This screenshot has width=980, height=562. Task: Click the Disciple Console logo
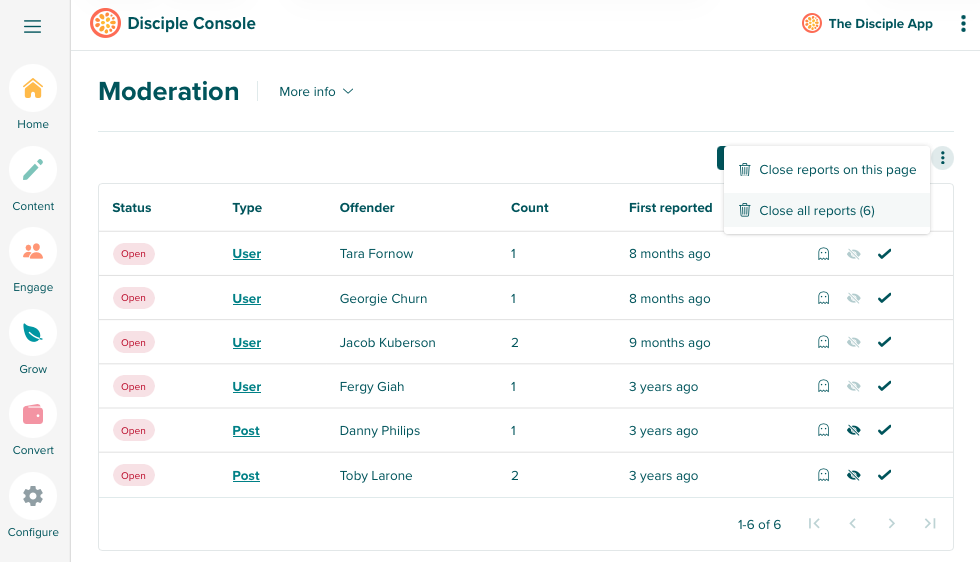[105, 23]
